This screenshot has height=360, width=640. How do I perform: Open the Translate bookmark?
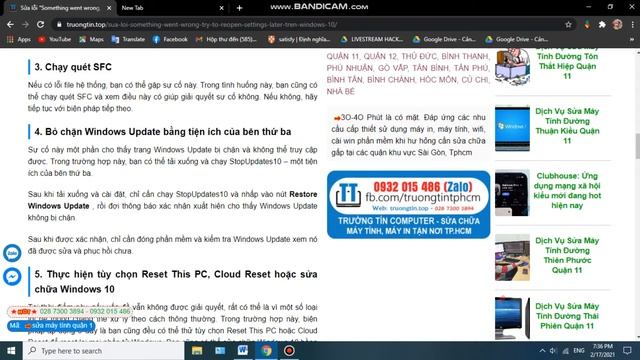click(128, 39)
